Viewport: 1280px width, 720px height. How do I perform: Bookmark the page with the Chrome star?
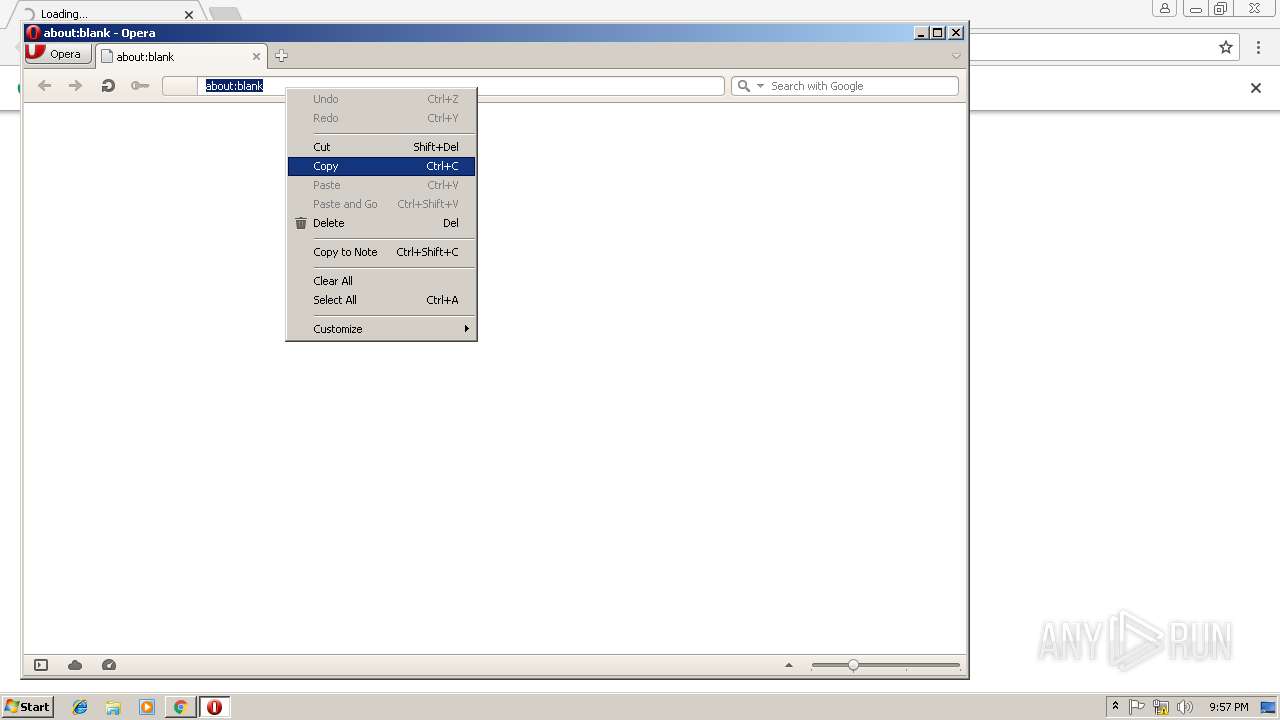pyautogui.click(x=1226, y=47)
